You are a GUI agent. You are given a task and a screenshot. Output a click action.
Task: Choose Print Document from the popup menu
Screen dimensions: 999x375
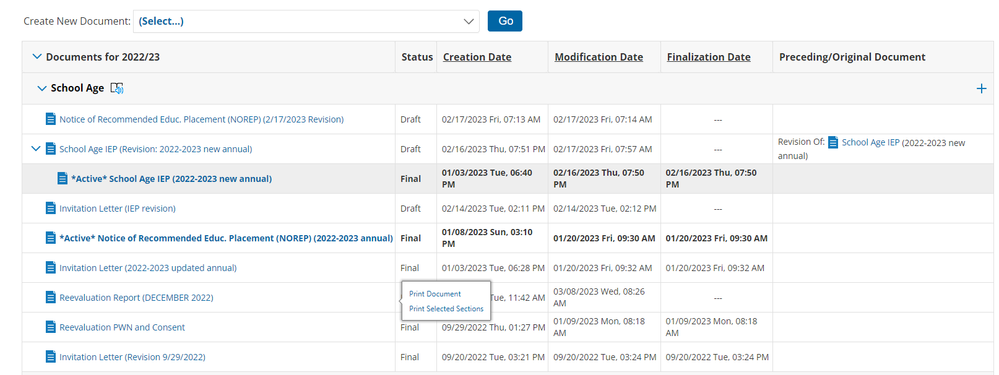(x=435, y=294)
